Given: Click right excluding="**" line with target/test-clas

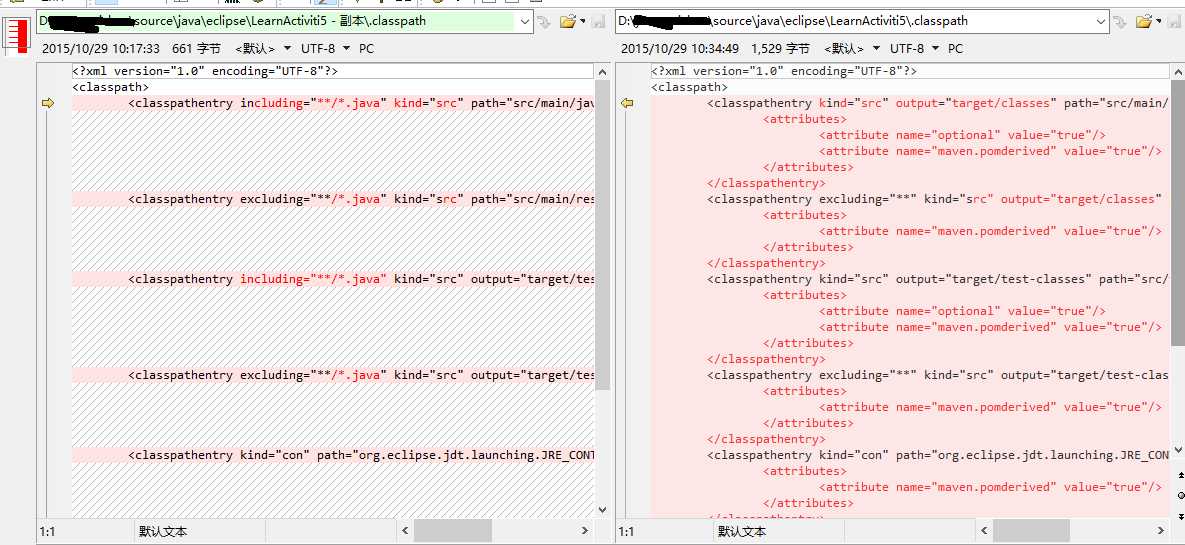Looking at the screenshot, I should (x=910, y=375).
